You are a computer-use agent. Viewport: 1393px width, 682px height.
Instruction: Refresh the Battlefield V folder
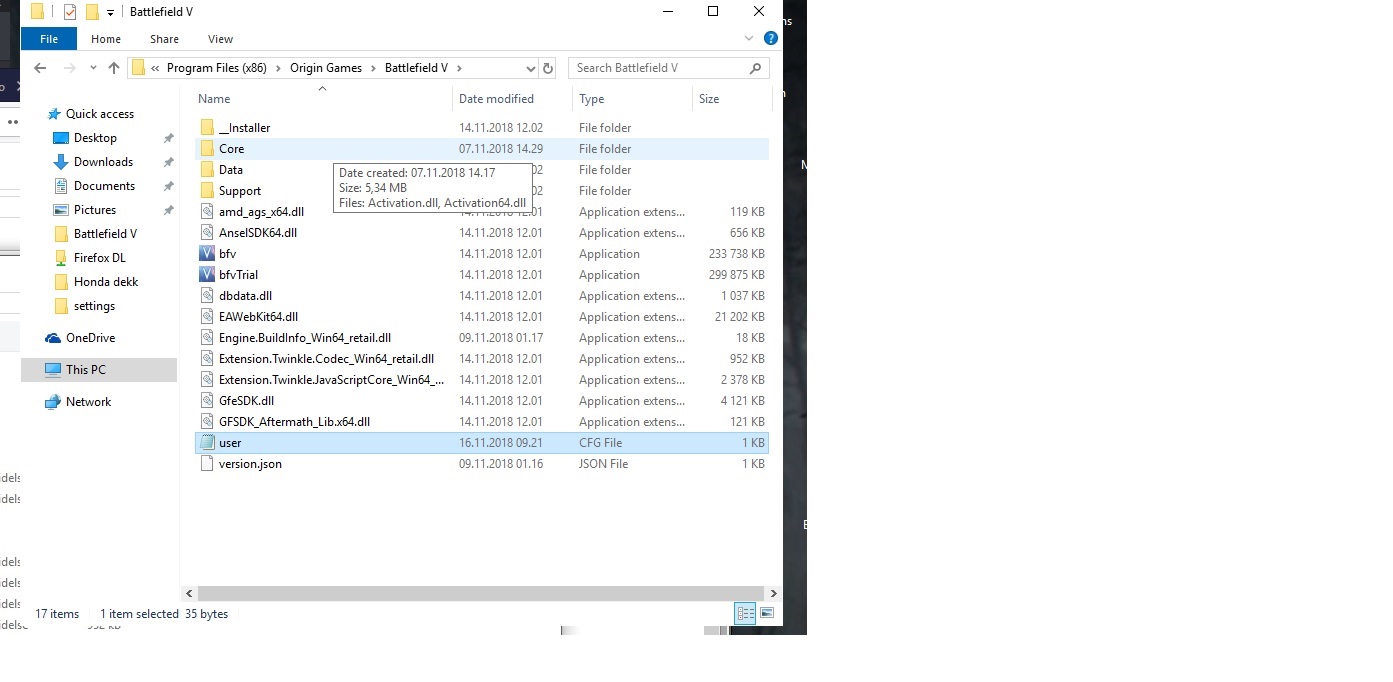pos(547,68)
